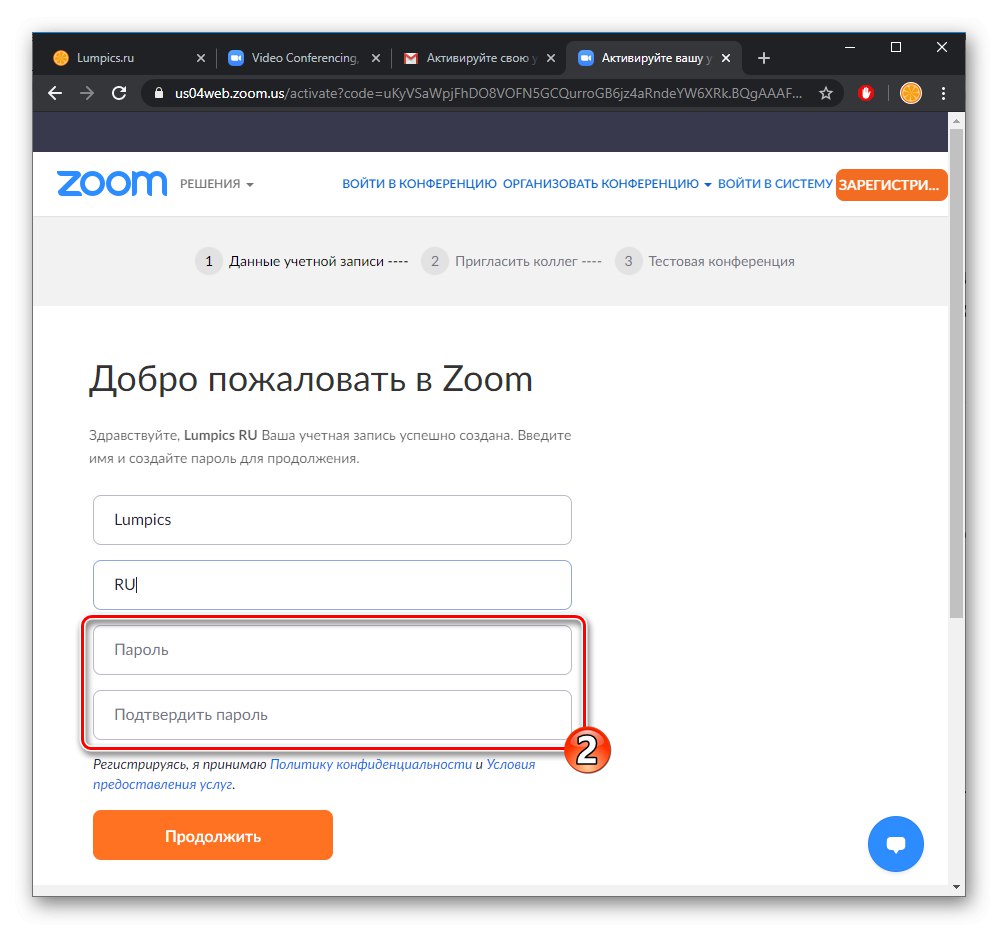Screen dimensions: 998x929
Task: Expand the РЕШЕНИЯ dropdown menu
Action: (x=217, y=184)
